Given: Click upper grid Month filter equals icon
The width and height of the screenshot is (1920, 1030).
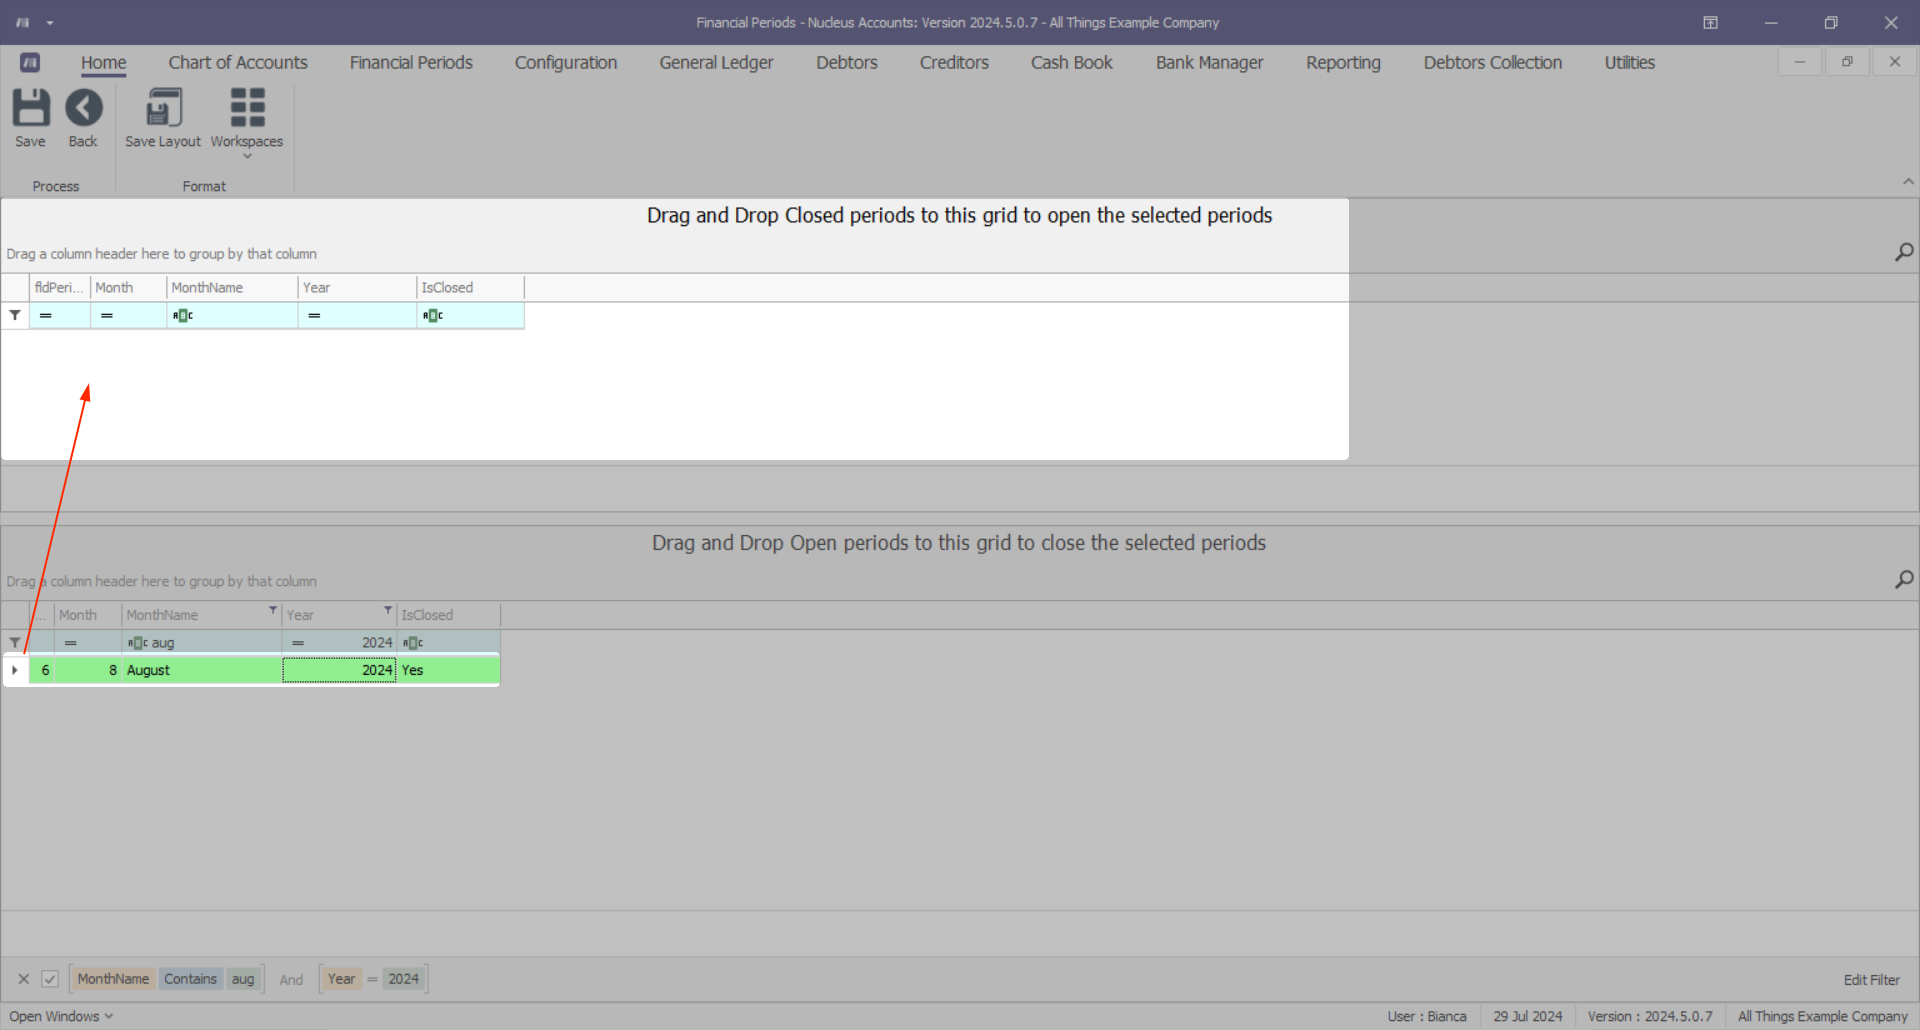Looking at the screenshot, I should 106,315.
